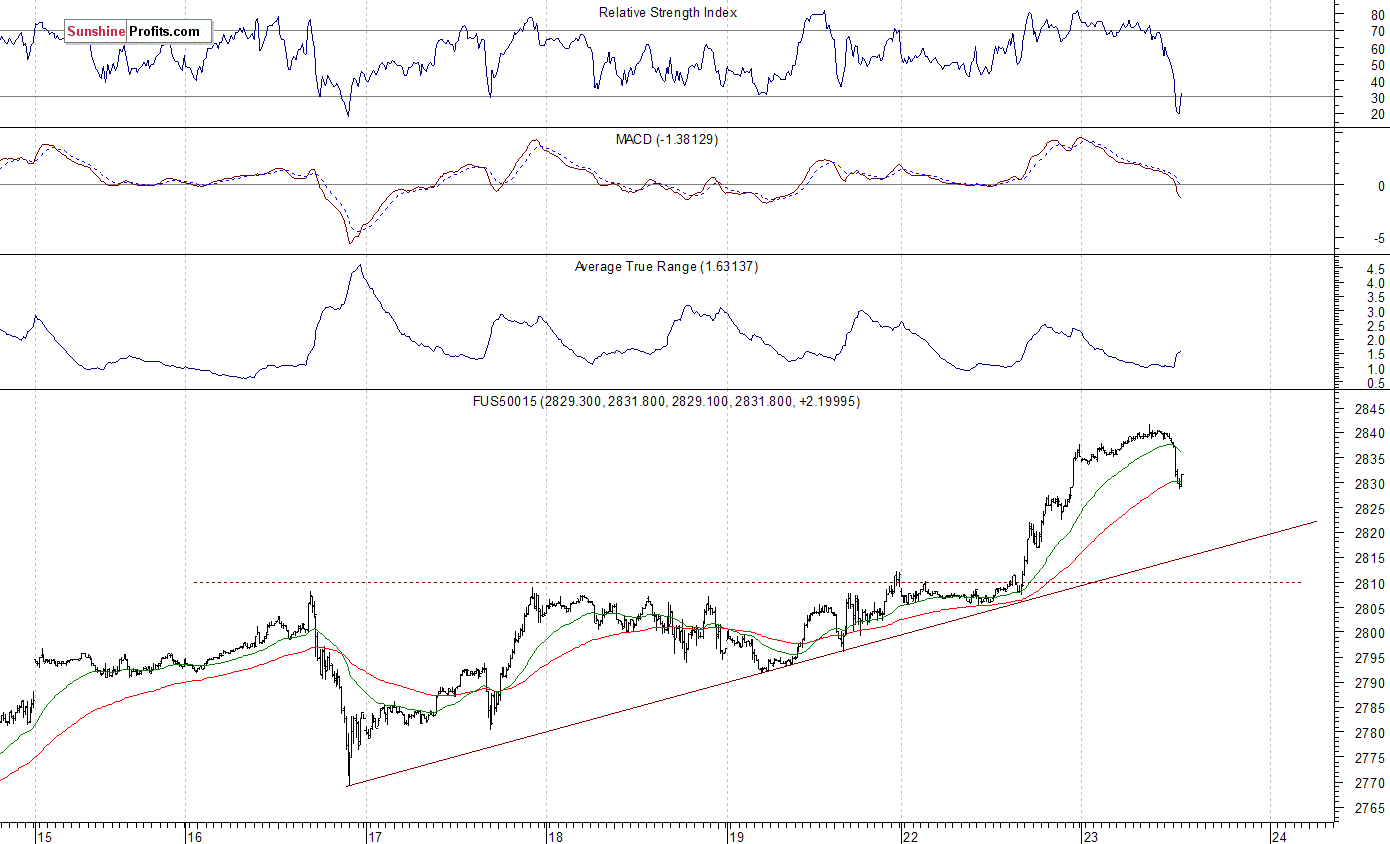Click the Relative Strength Index title
This screenshot has height=844, width=1390.
point(668,13)
